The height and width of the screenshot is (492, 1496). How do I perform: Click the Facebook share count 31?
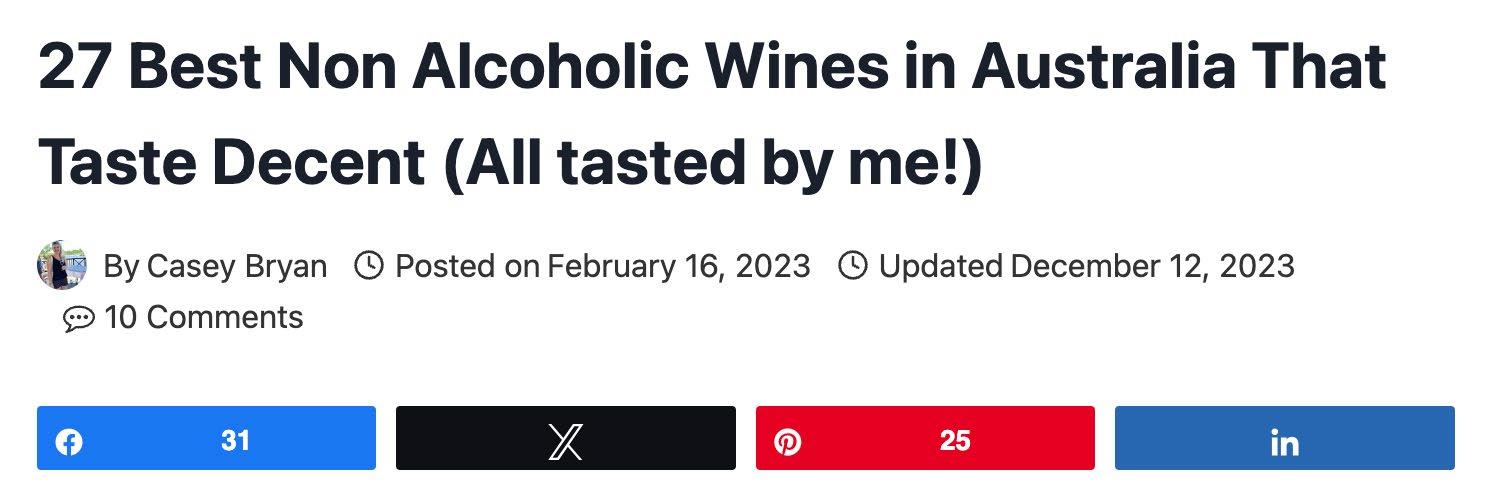coord(235,440)
